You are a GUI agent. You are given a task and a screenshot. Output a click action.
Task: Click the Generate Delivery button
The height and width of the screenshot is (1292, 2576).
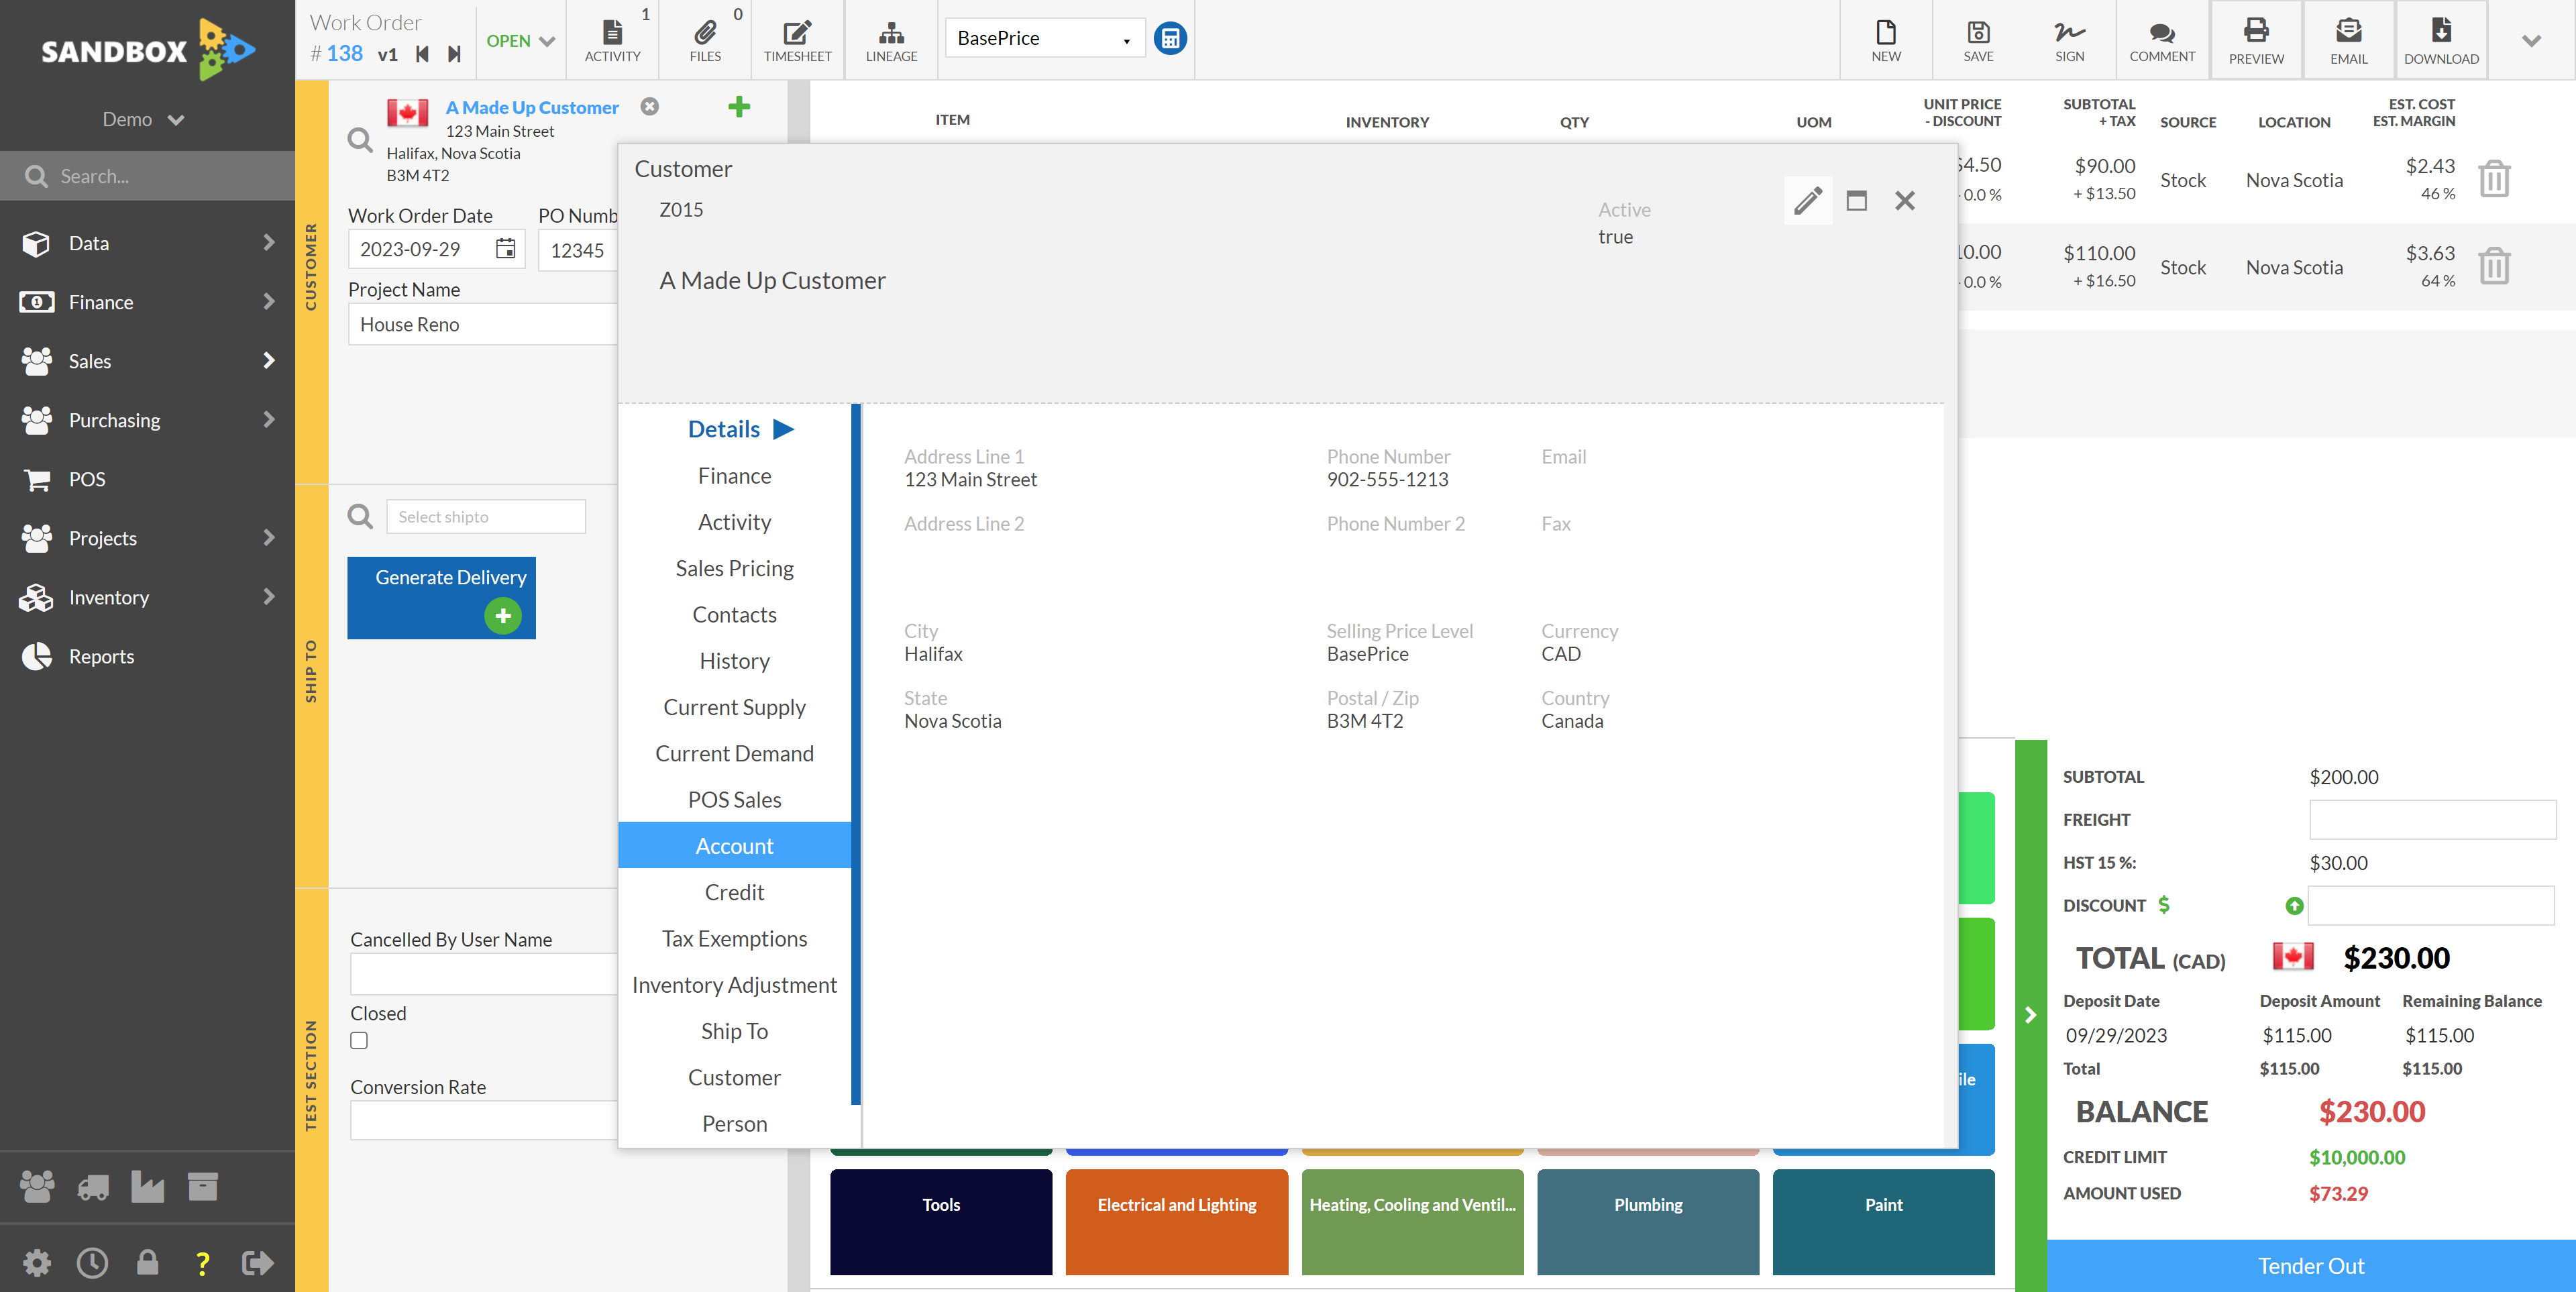pos(441,598)
